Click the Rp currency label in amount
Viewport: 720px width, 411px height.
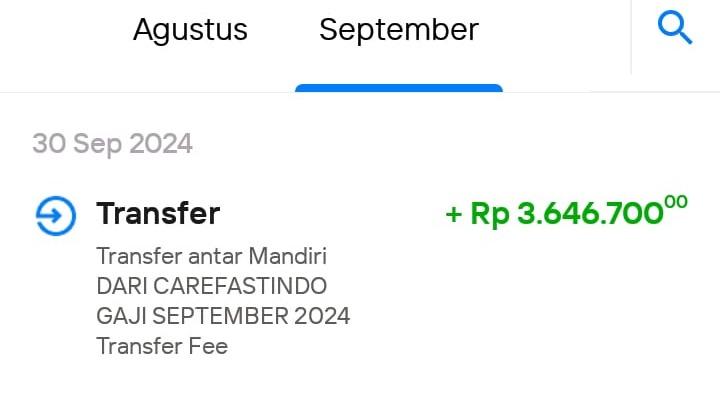pyautogui.click(x=490, y=215)
